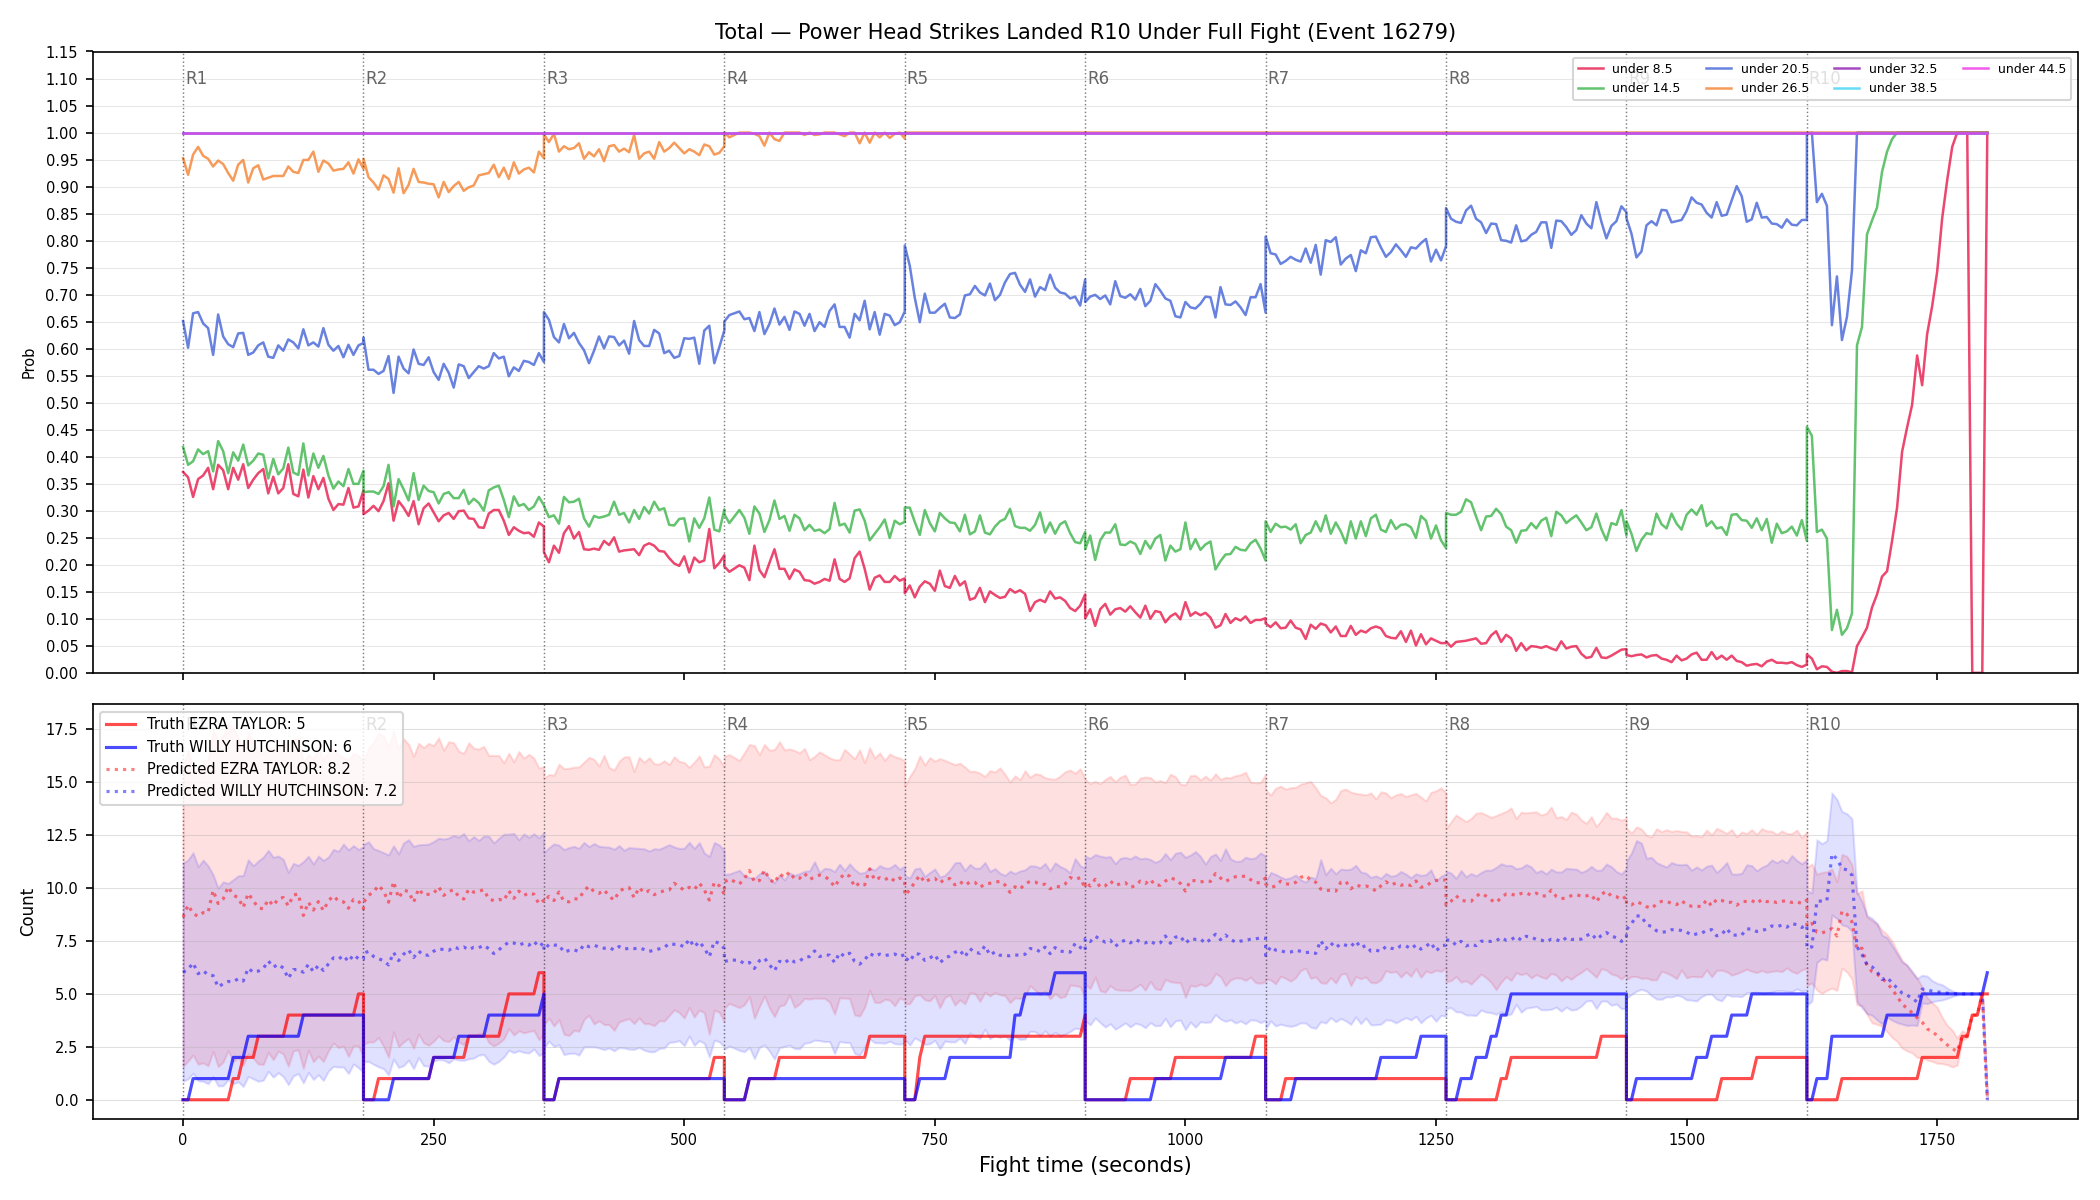Click the R3 round label in the probability chart
The width and height of the screenshot is (2100, 1200).
557,78
